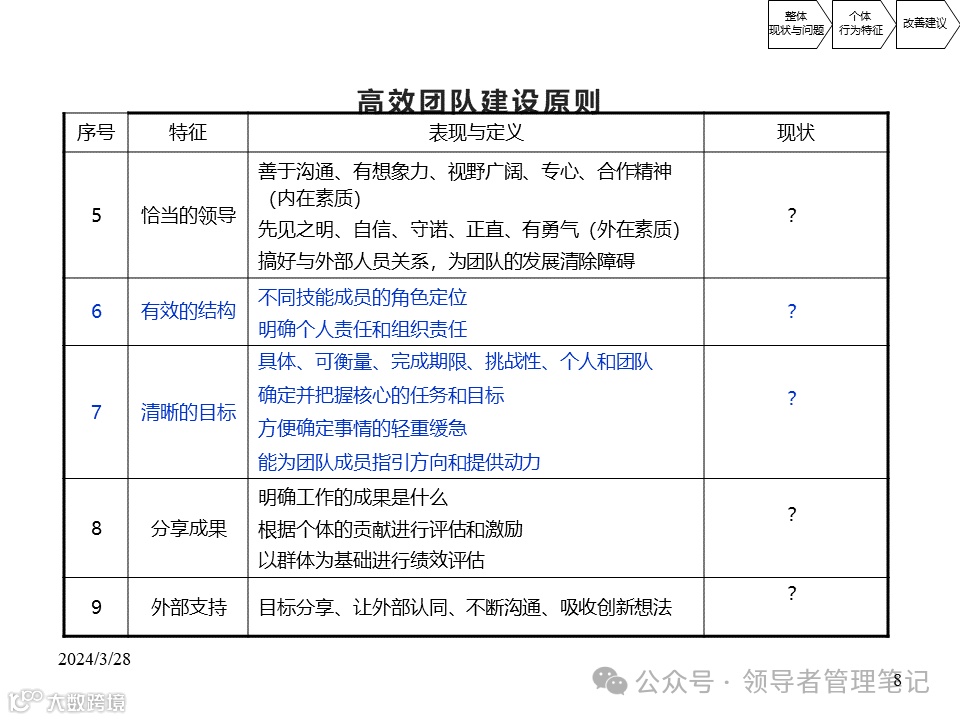Click the line 先见之明、自信、守诺、正直
960x720 pixels.
(469, 230)
